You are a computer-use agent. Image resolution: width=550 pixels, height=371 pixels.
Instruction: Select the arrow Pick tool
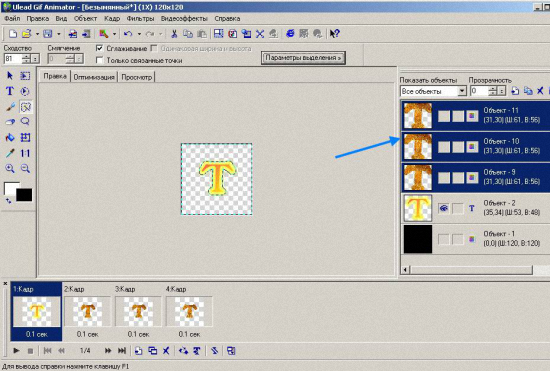[x=10, y=76]
